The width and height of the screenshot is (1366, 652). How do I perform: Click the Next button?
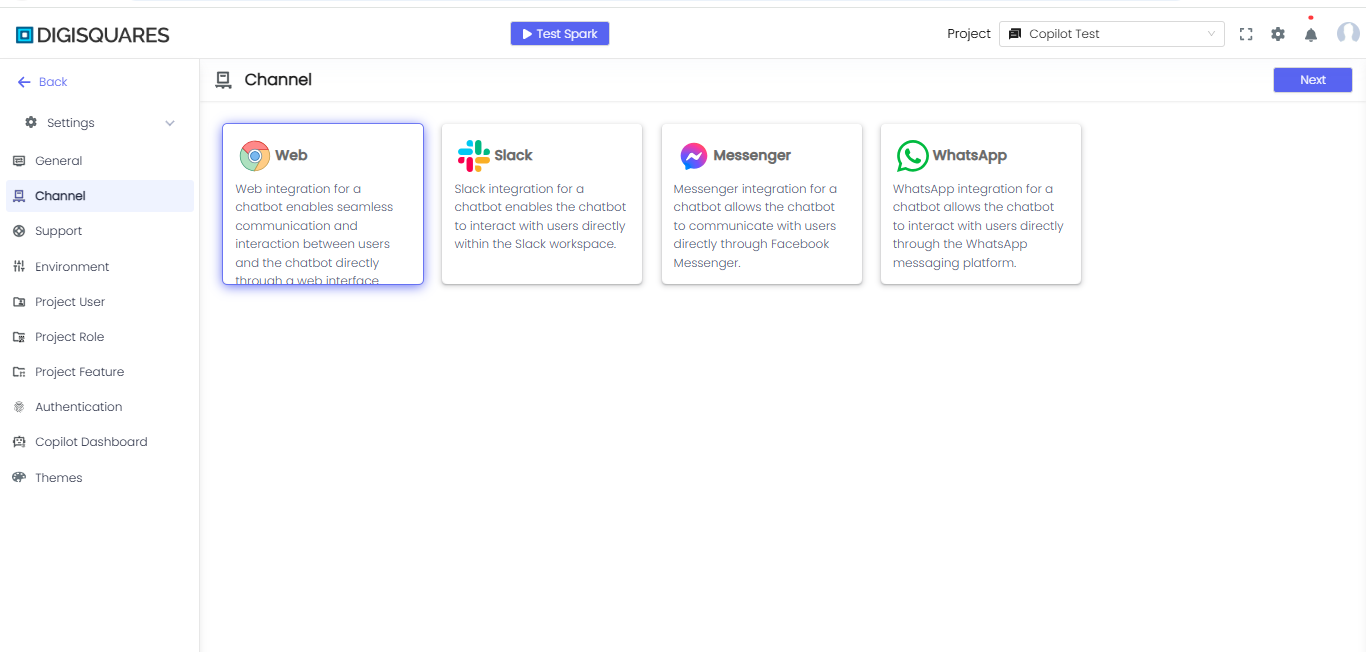pyautogui.click(x=1312, y=80)
